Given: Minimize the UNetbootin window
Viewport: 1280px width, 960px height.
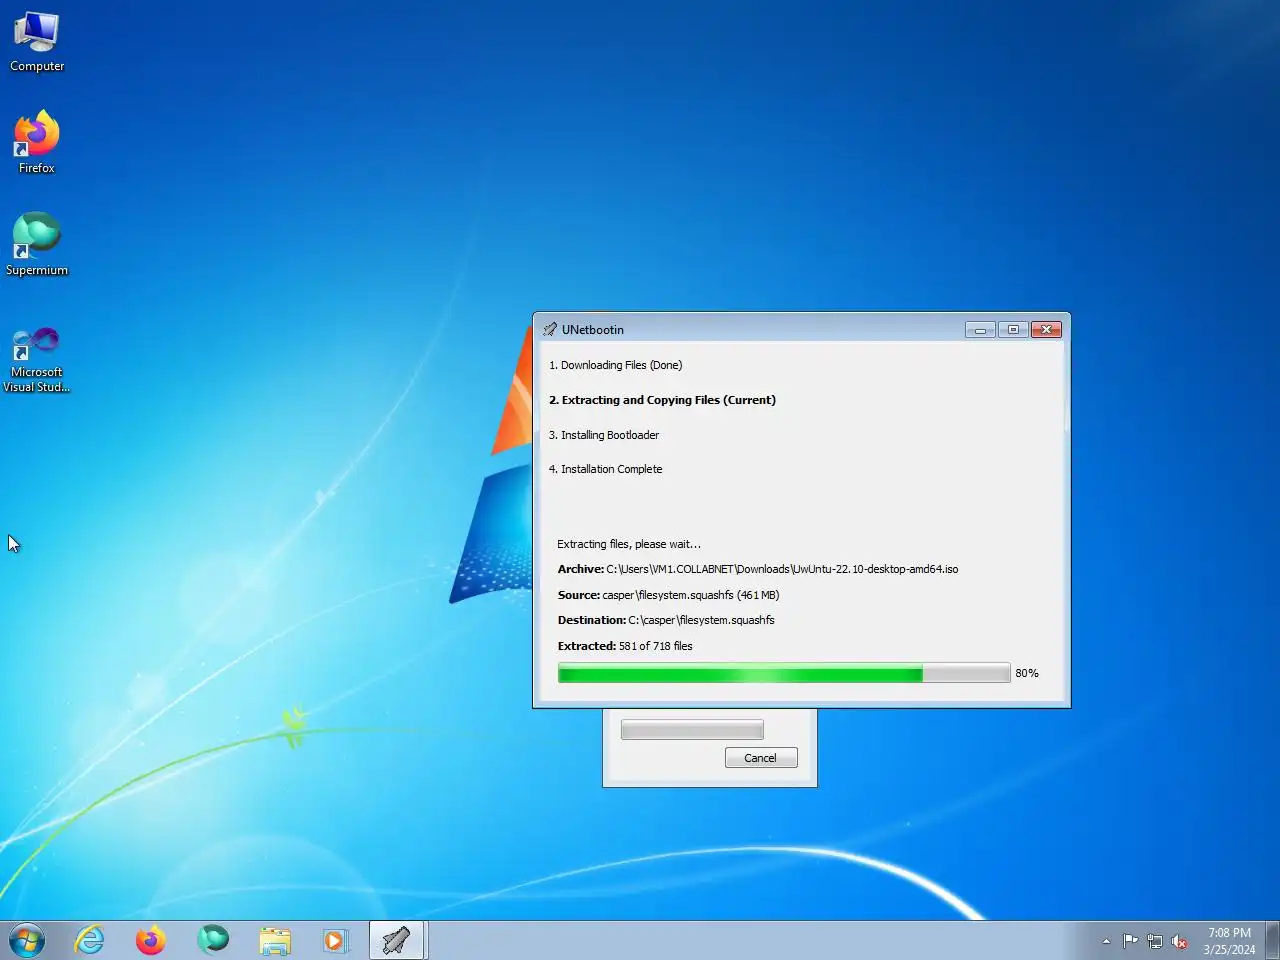Looking at the screenshot, I should pos(980,329).
